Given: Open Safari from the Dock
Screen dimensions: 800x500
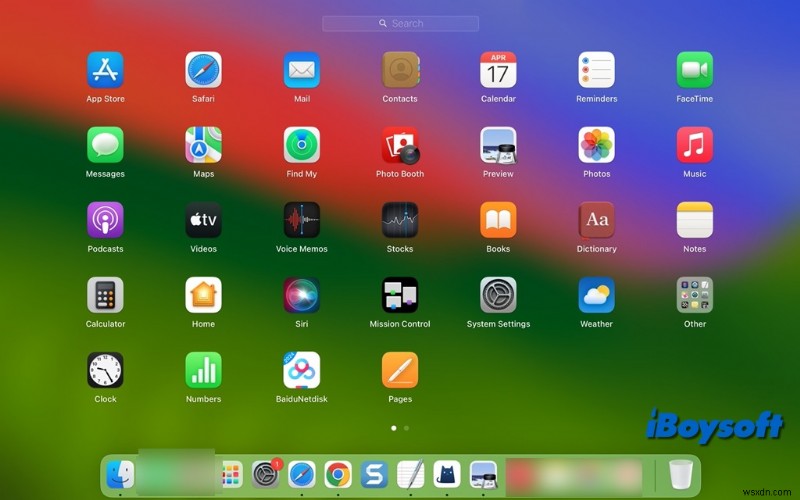Looking at the screenshot, I should (x=302, y=474).
